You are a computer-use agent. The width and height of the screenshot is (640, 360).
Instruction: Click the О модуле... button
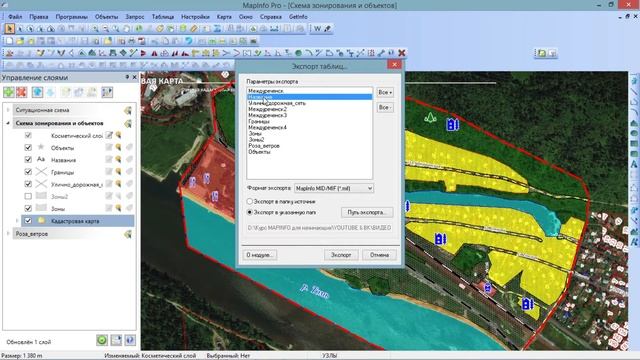coord(260,255)
